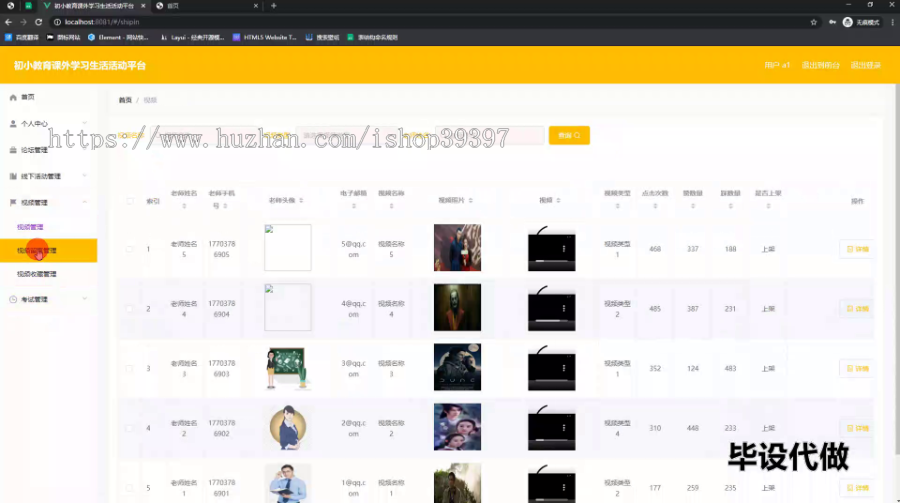900x503 pixels.
Task: Click the first search input field in the filter bar
Action: click(204, 136)
